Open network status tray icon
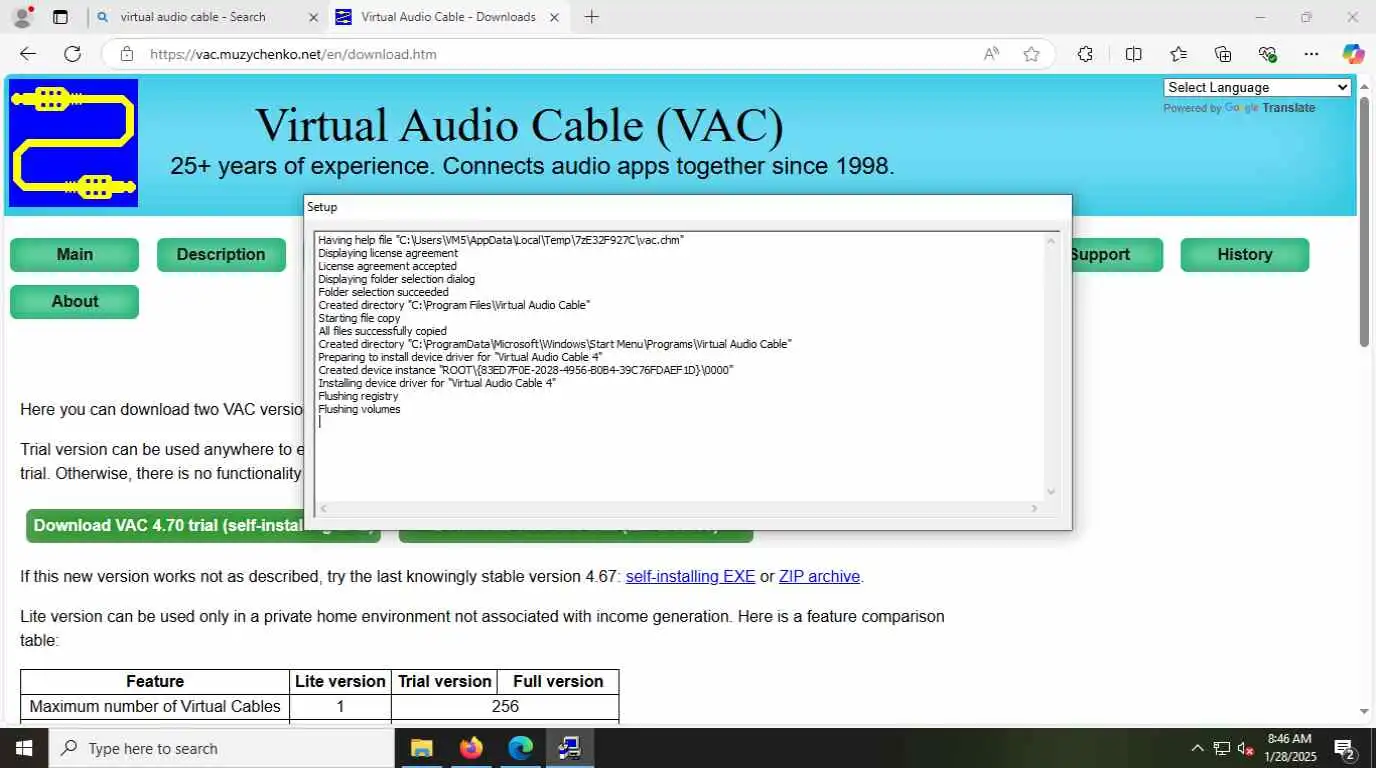 1221,748
